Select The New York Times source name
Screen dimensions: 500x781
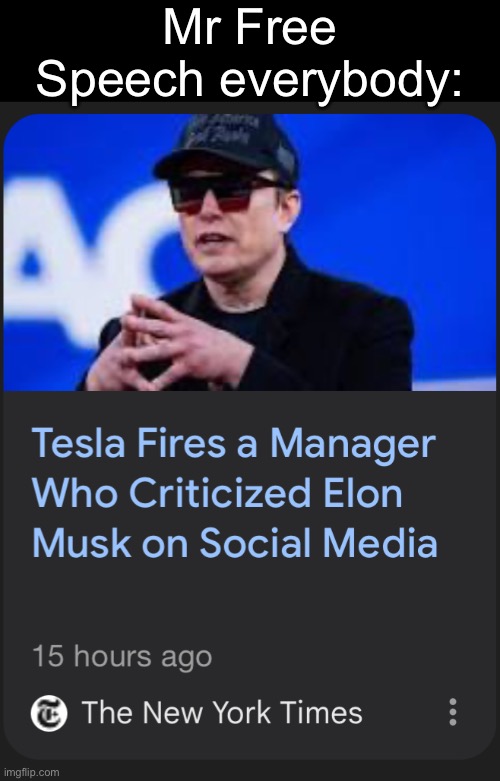point(222,712)
